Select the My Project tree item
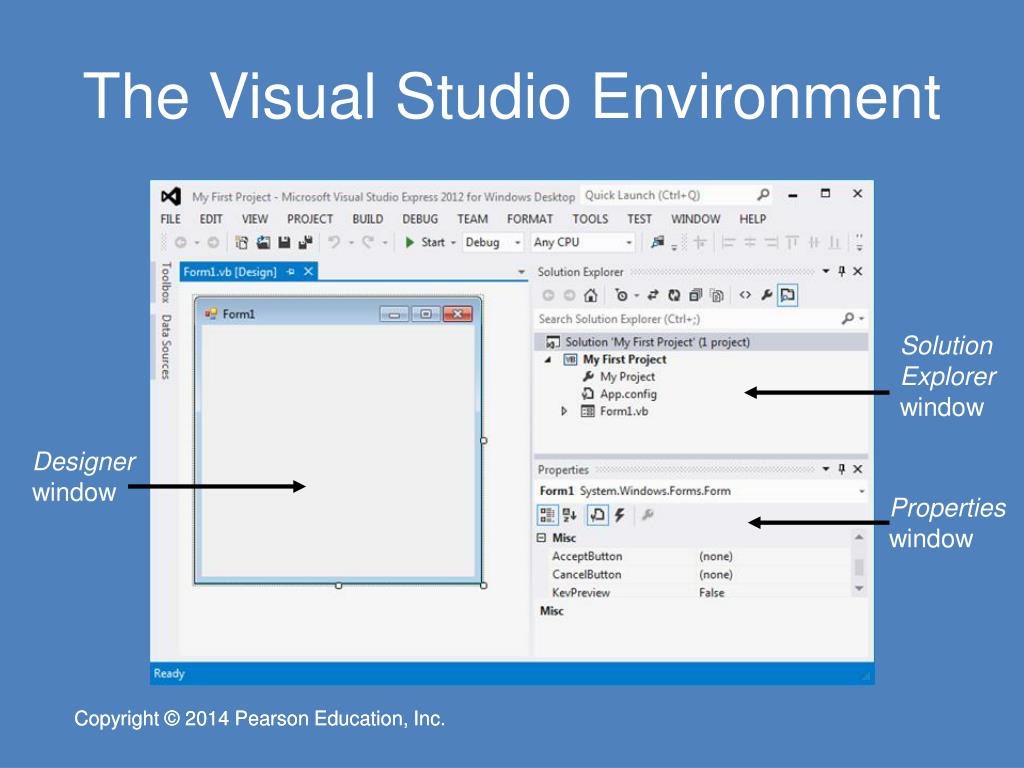The height and width of the screenshot is (768, 1024). pyautogui.click(x=627, y=377)
